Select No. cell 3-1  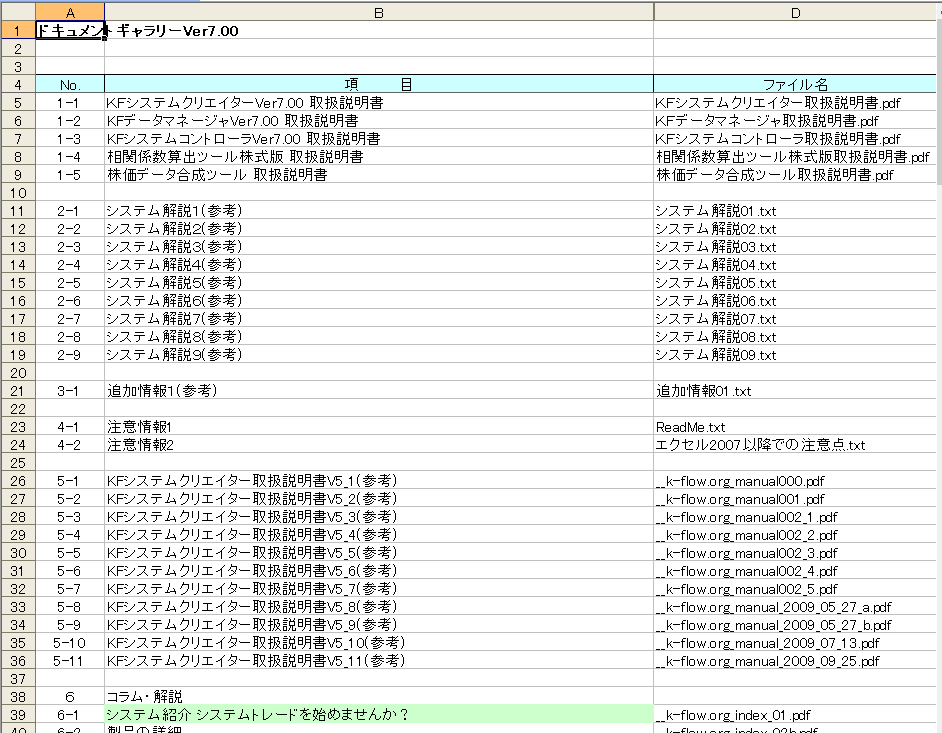[70, 391]
